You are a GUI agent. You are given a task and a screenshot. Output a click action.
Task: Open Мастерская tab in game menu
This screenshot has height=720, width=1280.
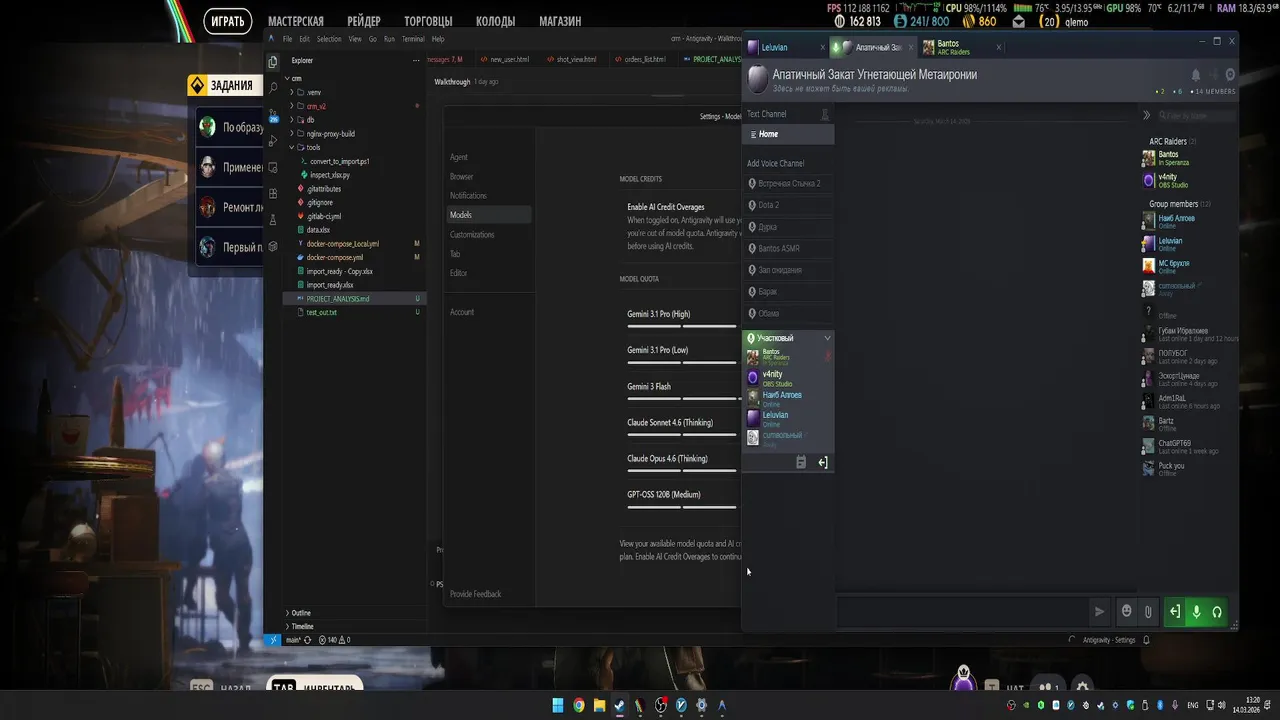pyautogui.click(x=296, y=21)
